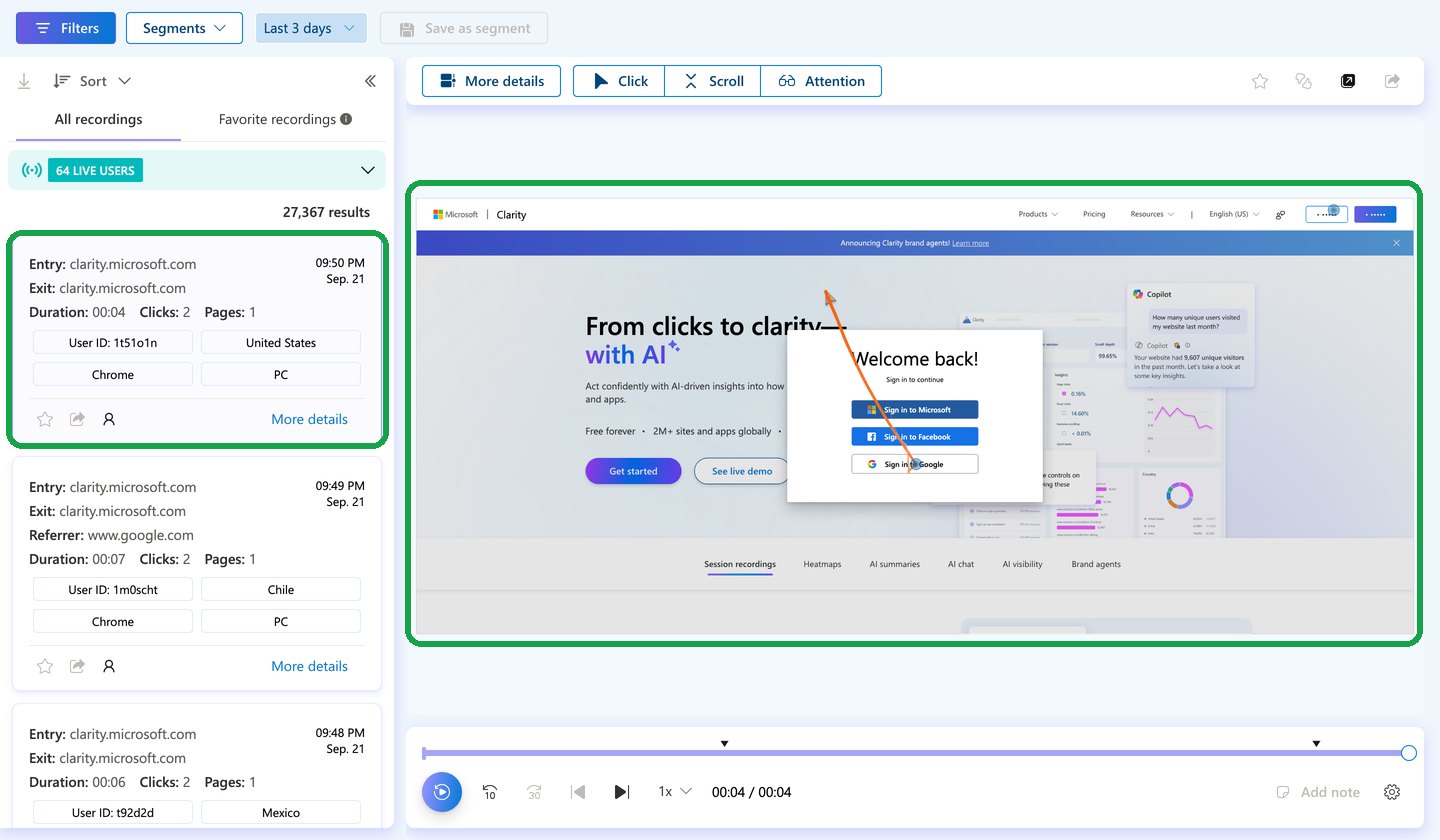Image resolution: width=1440 pixels, height=840 pixels.
Task: Open the recording in a new window icon
Action: pyautogui.click(x=1348, y=81)
